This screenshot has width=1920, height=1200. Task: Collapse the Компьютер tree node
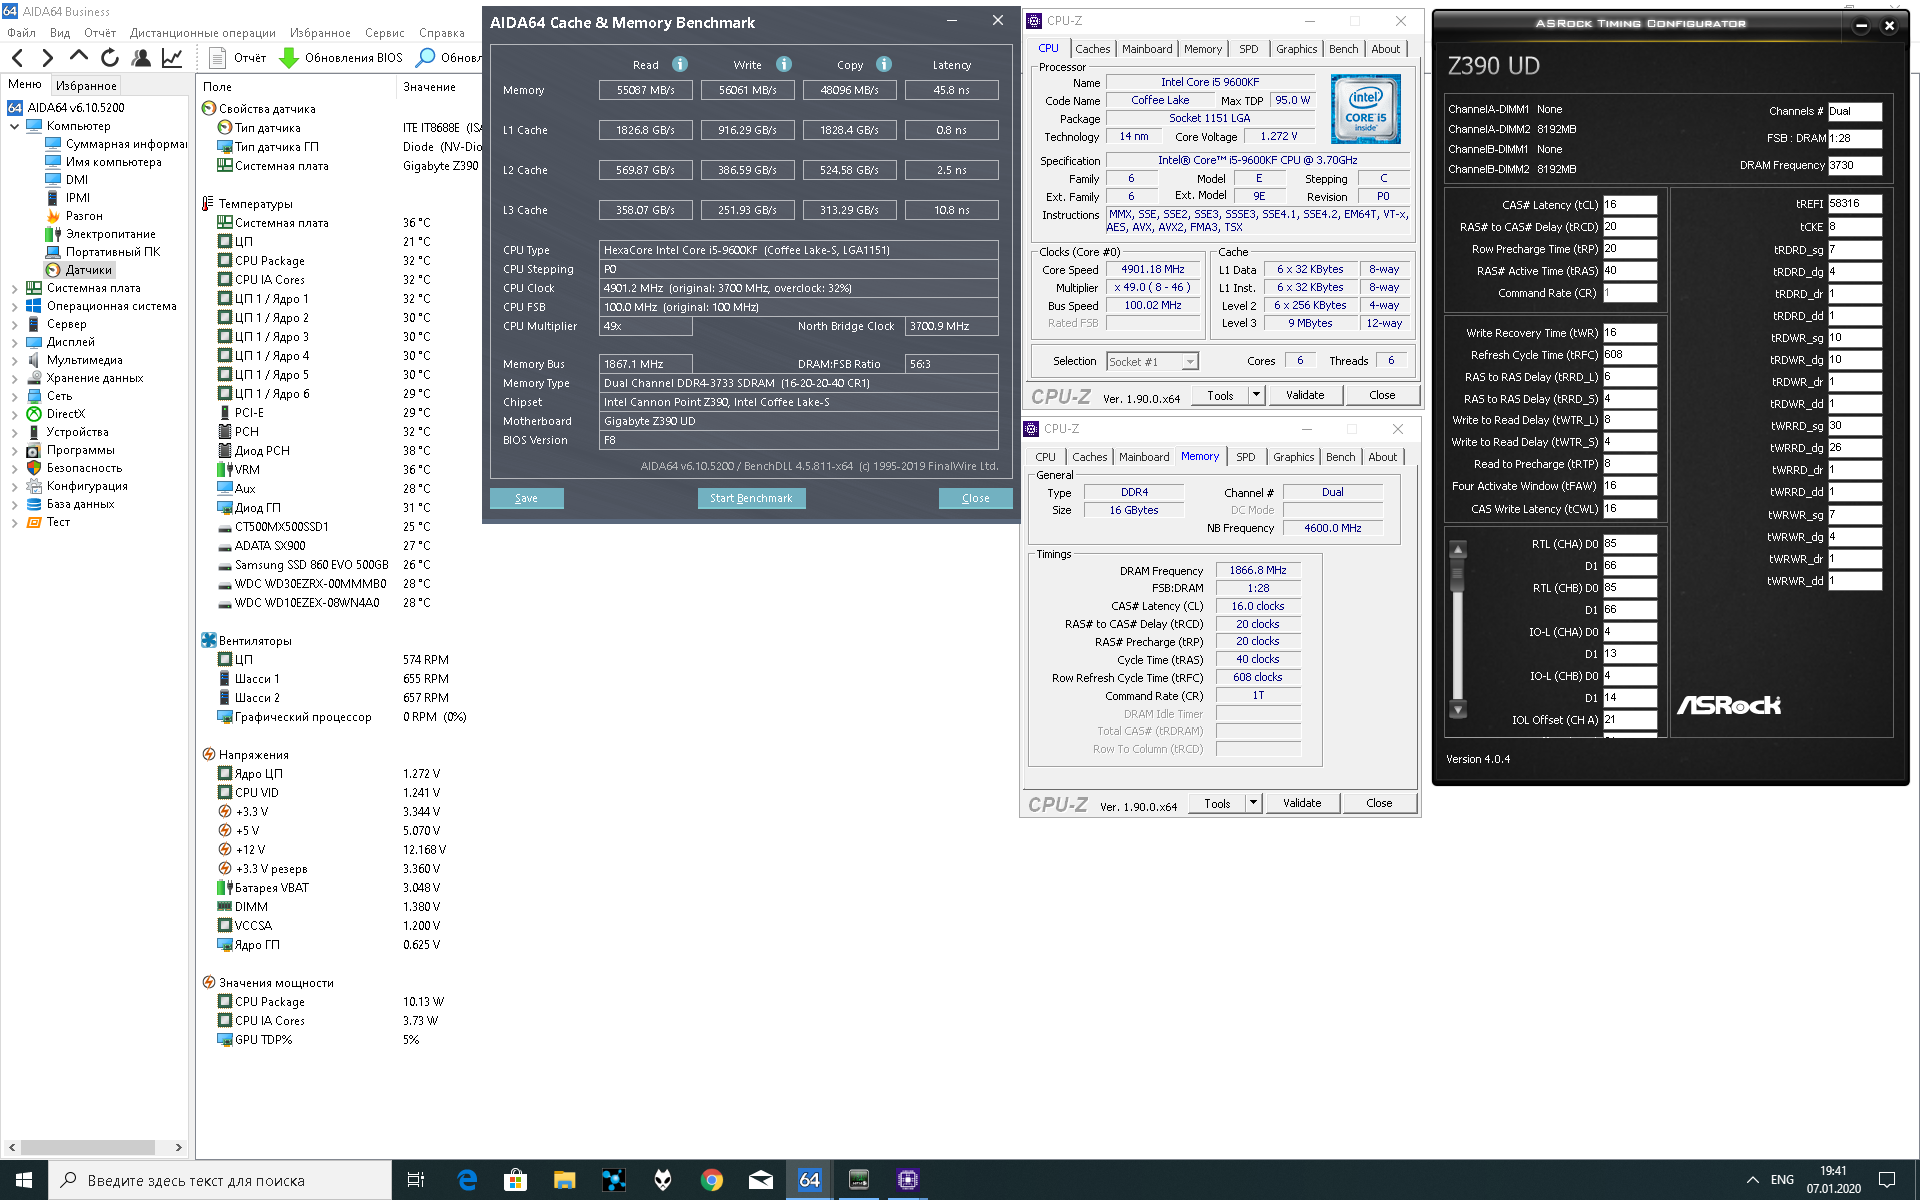(14, 126)
